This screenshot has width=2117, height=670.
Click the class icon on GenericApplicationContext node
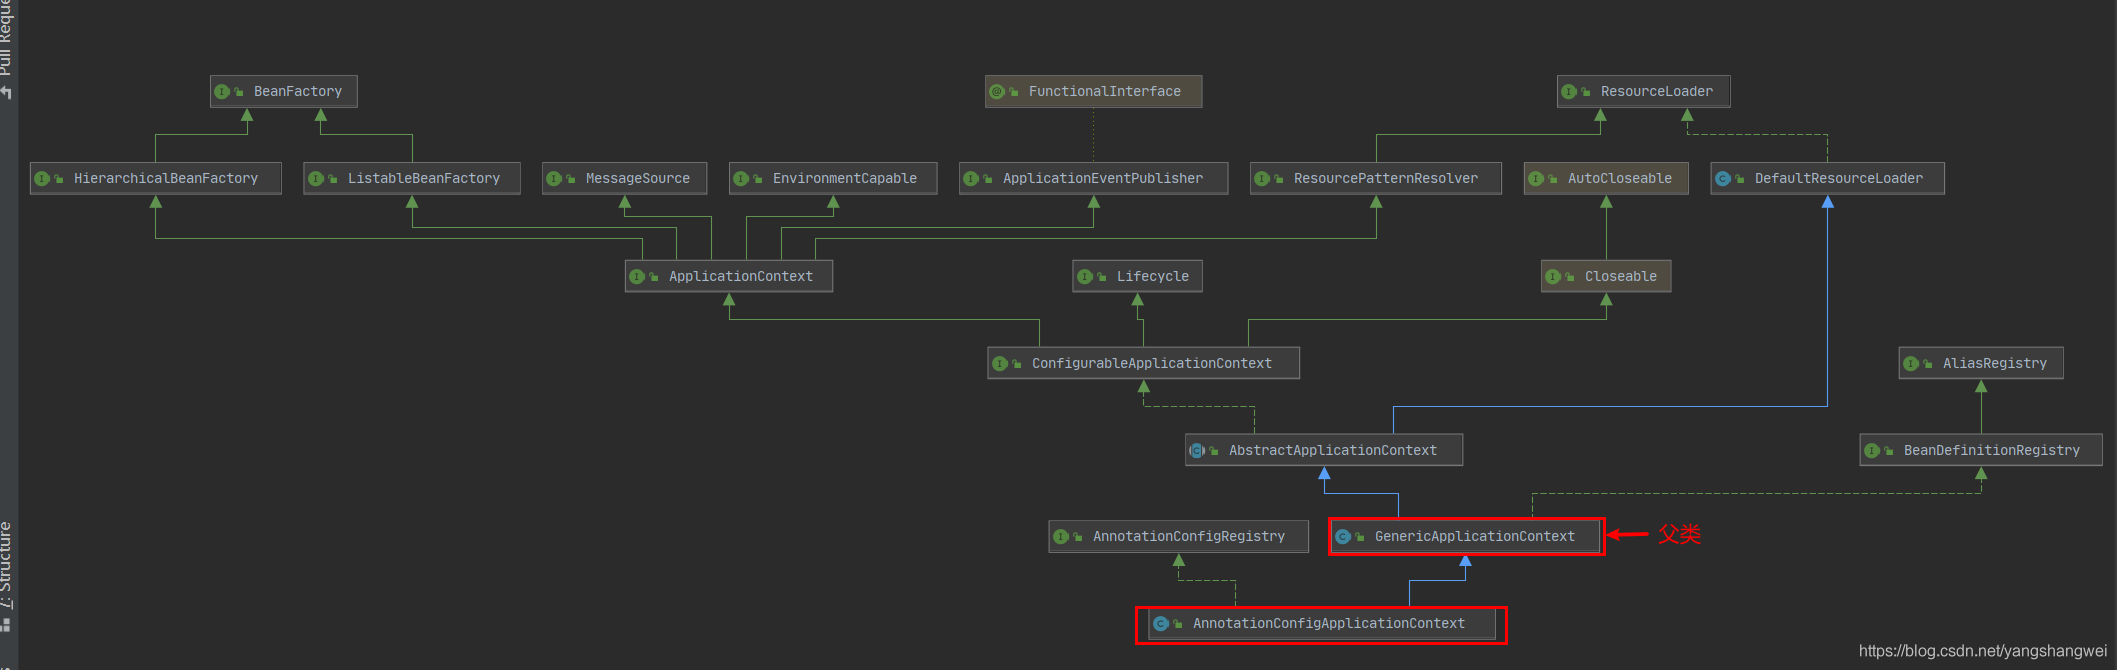[x=1343, y=537]
